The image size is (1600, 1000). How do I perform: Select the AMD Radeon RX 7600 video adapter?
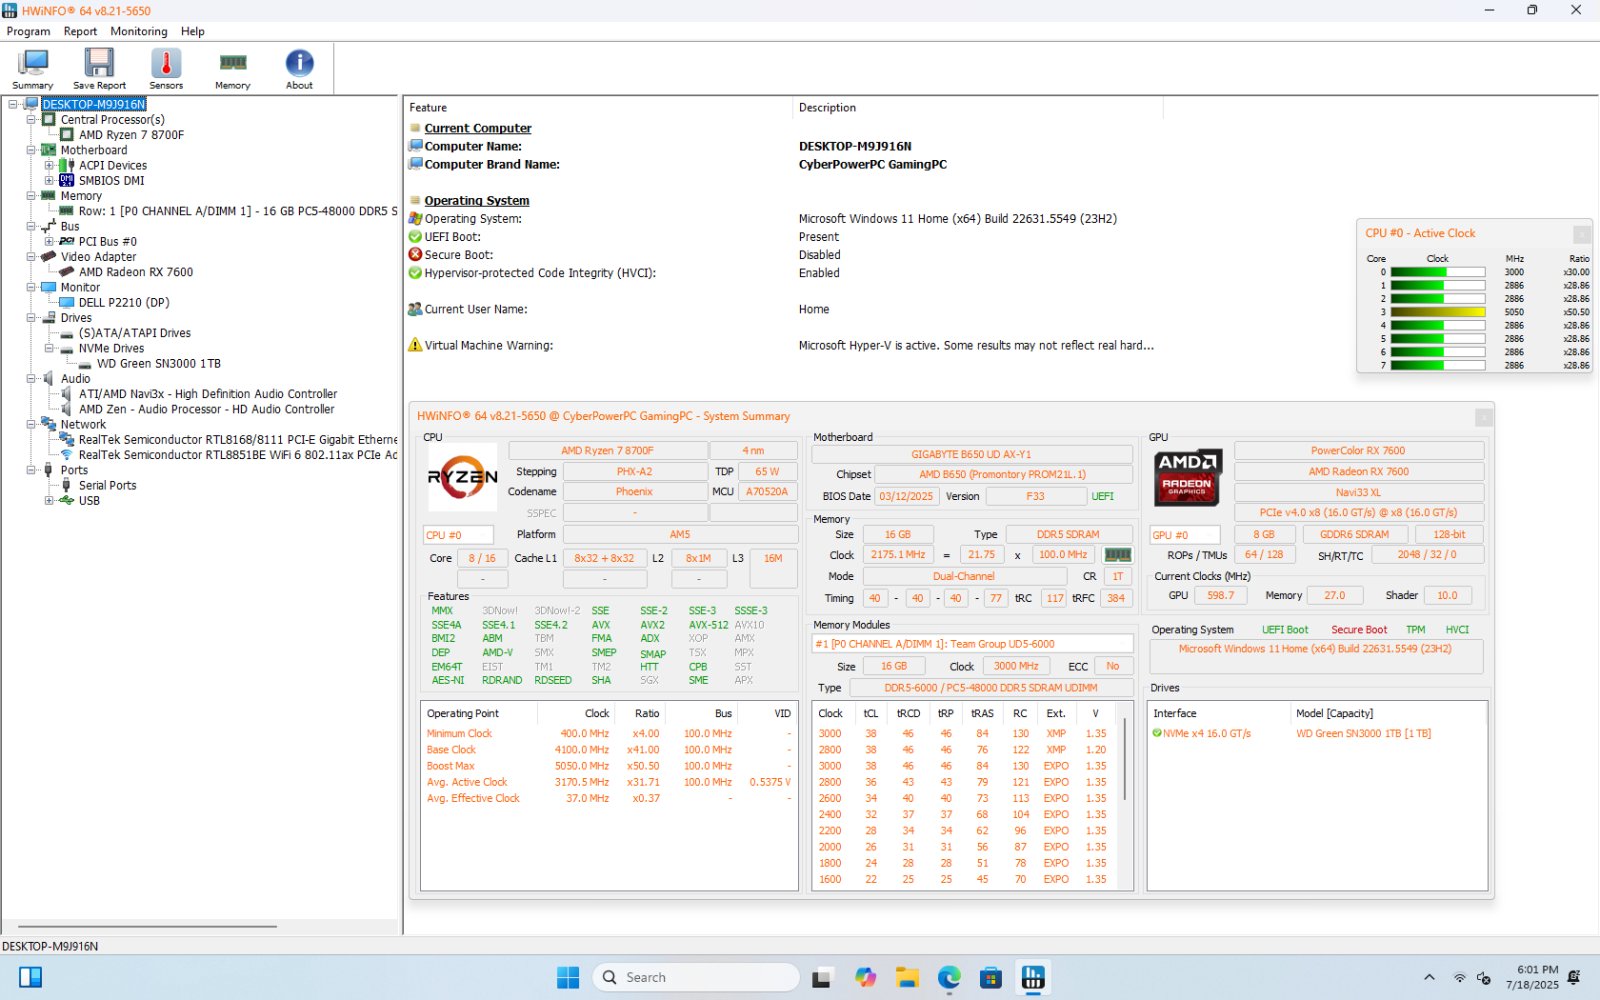pyautogui.click(x=135, y=271)
